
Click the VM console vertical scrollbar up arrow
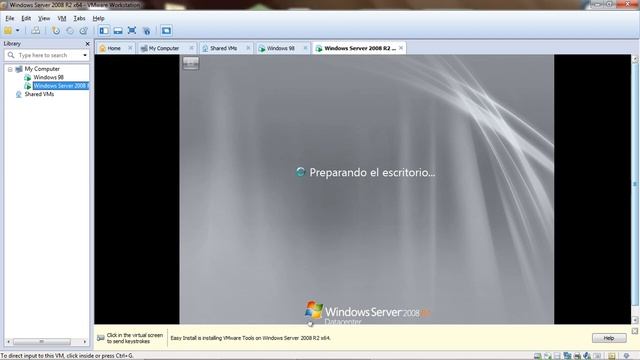point(635,60)
